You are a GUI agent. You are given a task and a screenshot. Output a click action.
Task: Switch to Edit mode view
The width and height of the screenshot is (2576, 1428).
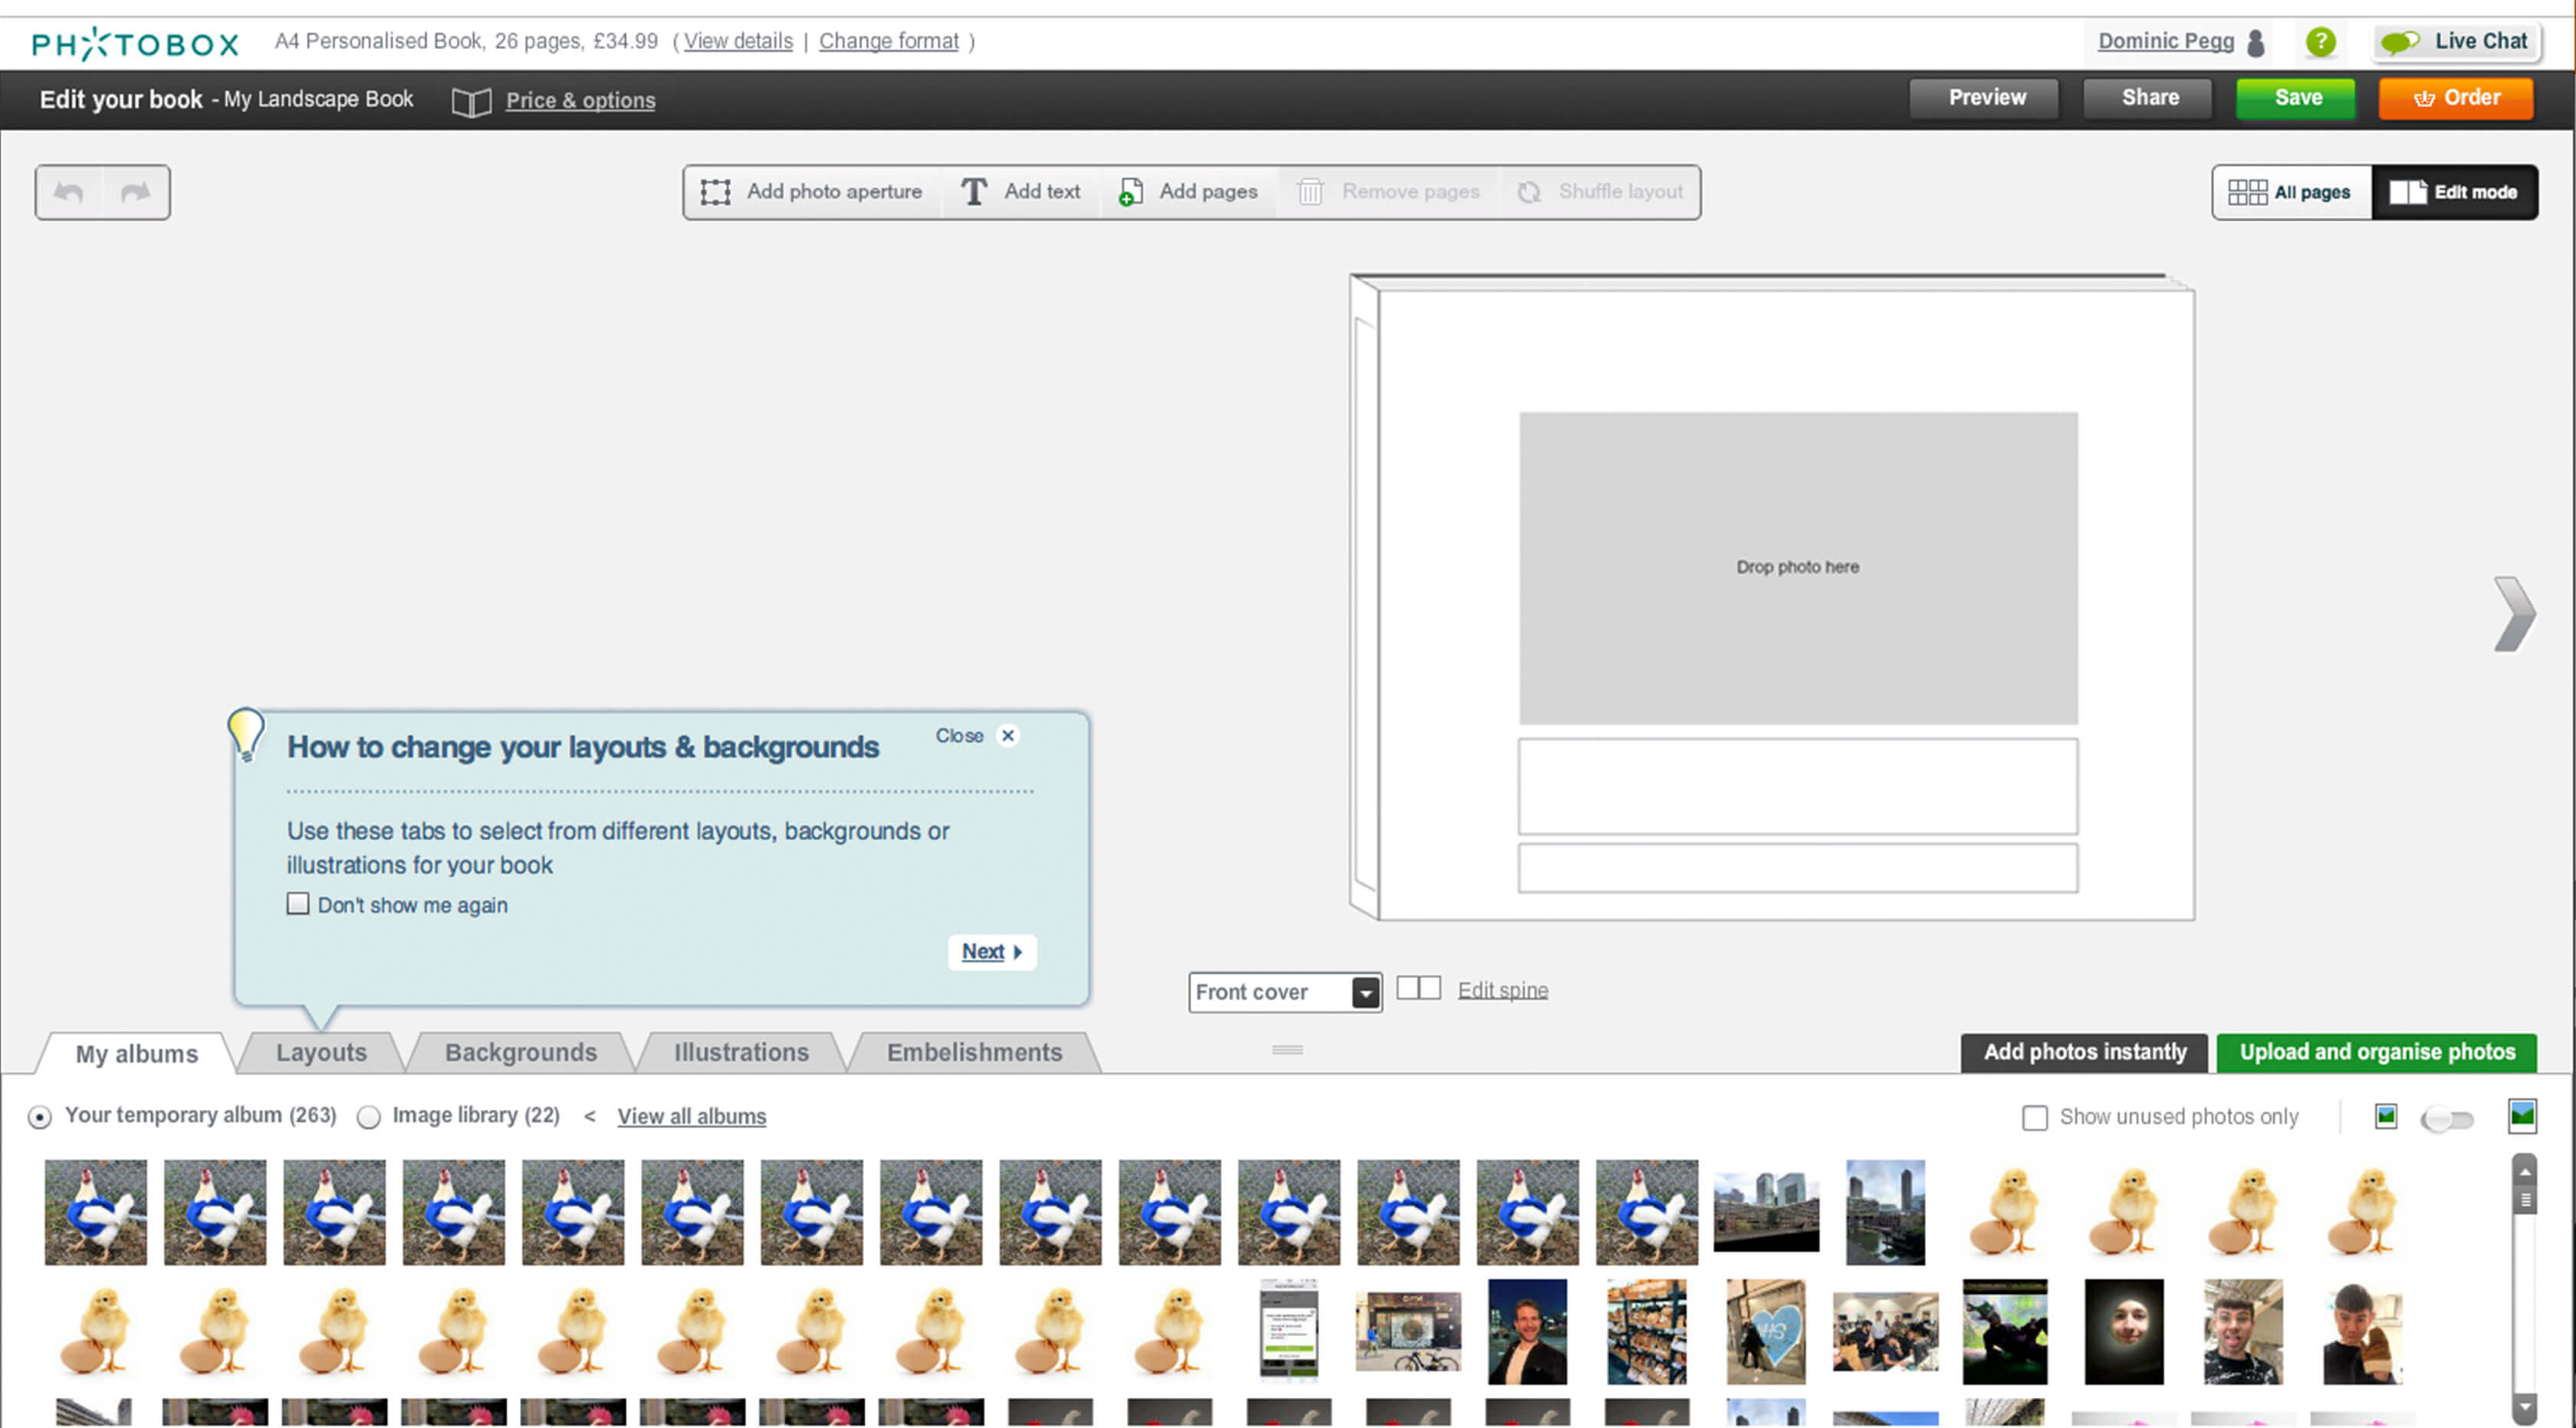[x=2454, y=192]
